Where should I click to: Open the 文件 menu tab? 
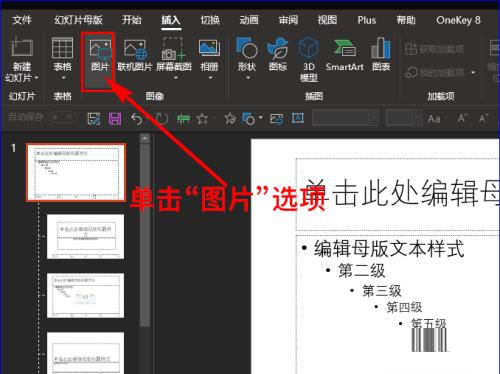(x=22, y=20)
